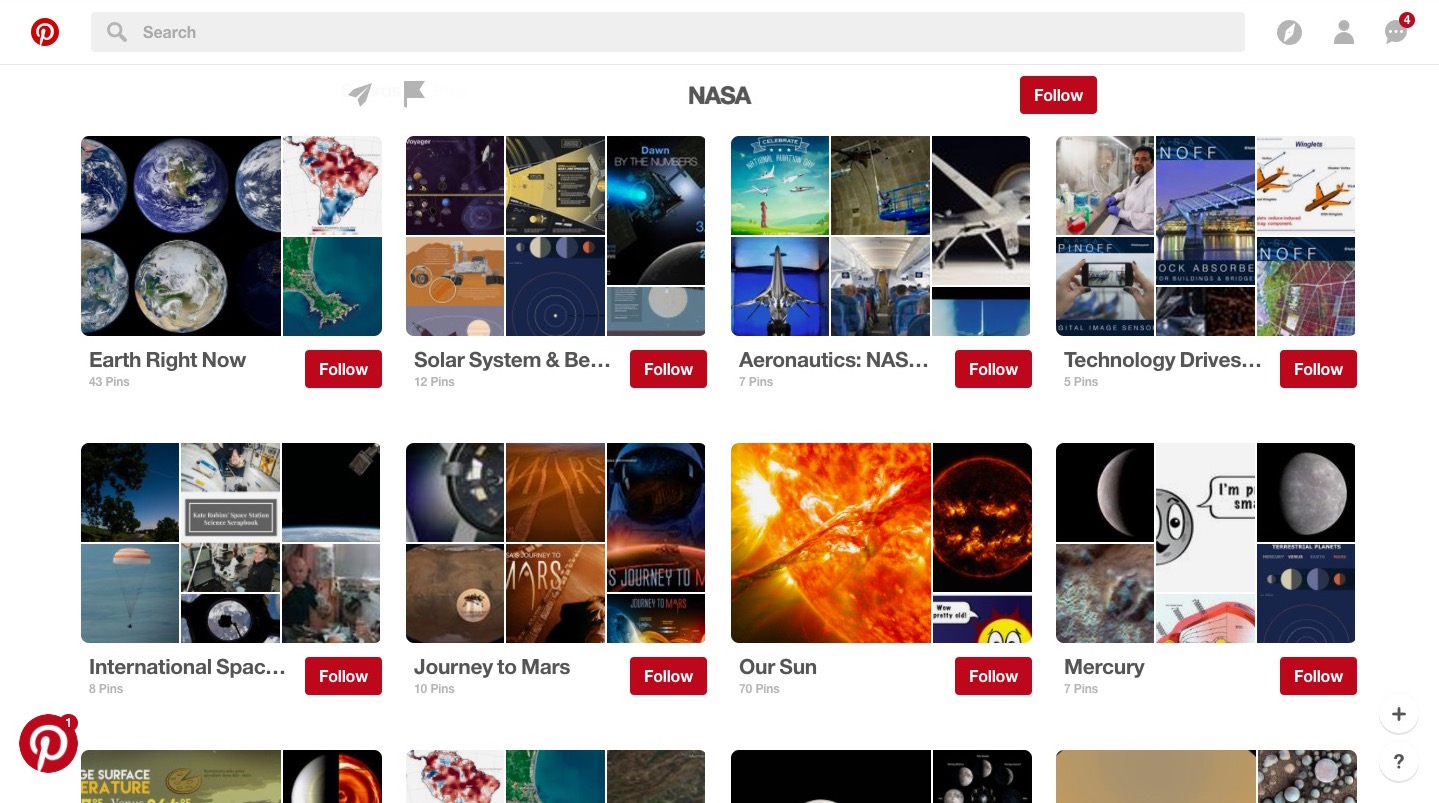Open the Technology Drives… board title
This screenshot has height=803, width=1439.
tap(1163, 360)
